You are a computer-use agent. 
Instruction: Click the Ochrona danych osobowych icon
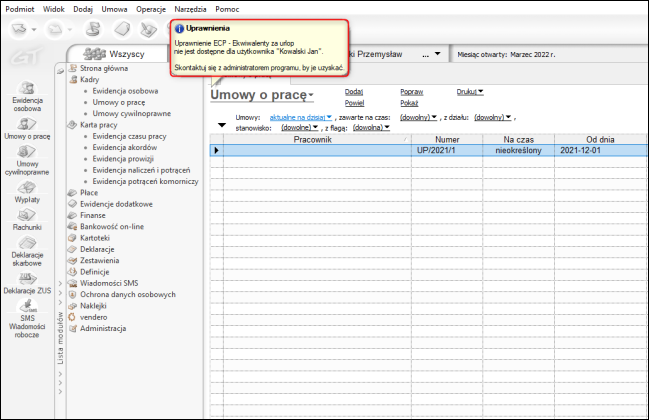click(x=72, y=294)
